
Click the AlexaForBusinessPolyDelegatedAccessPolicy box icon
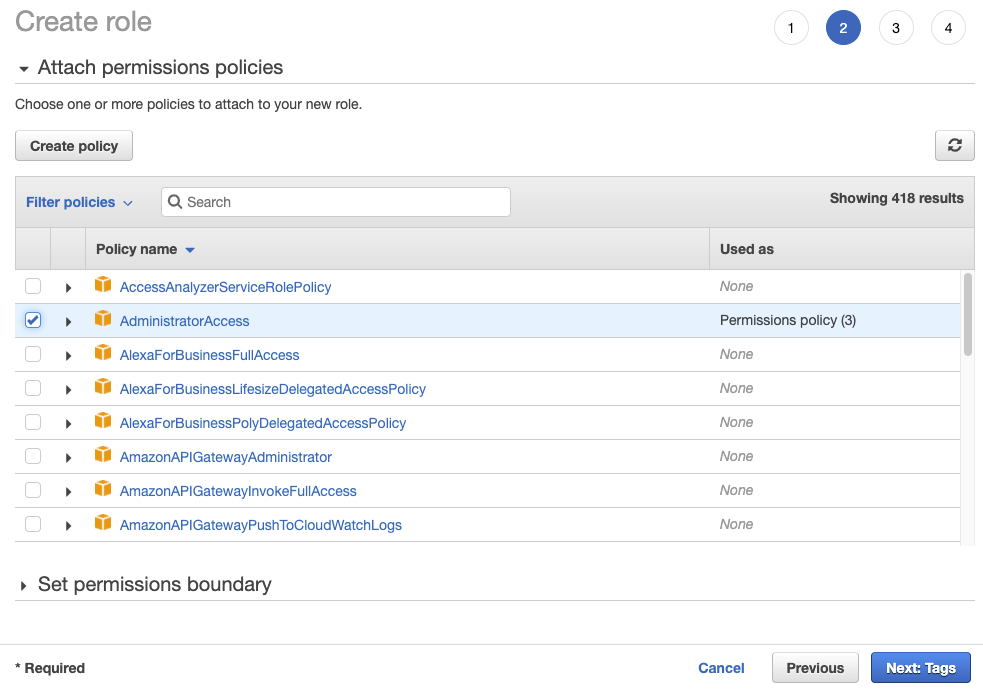(103, 420)
